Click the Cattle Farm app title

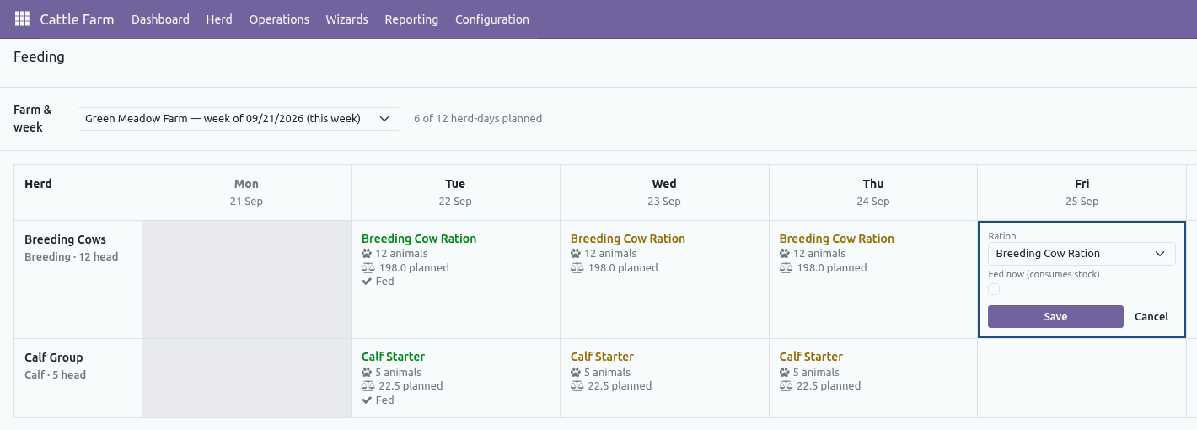coord(77,19)
